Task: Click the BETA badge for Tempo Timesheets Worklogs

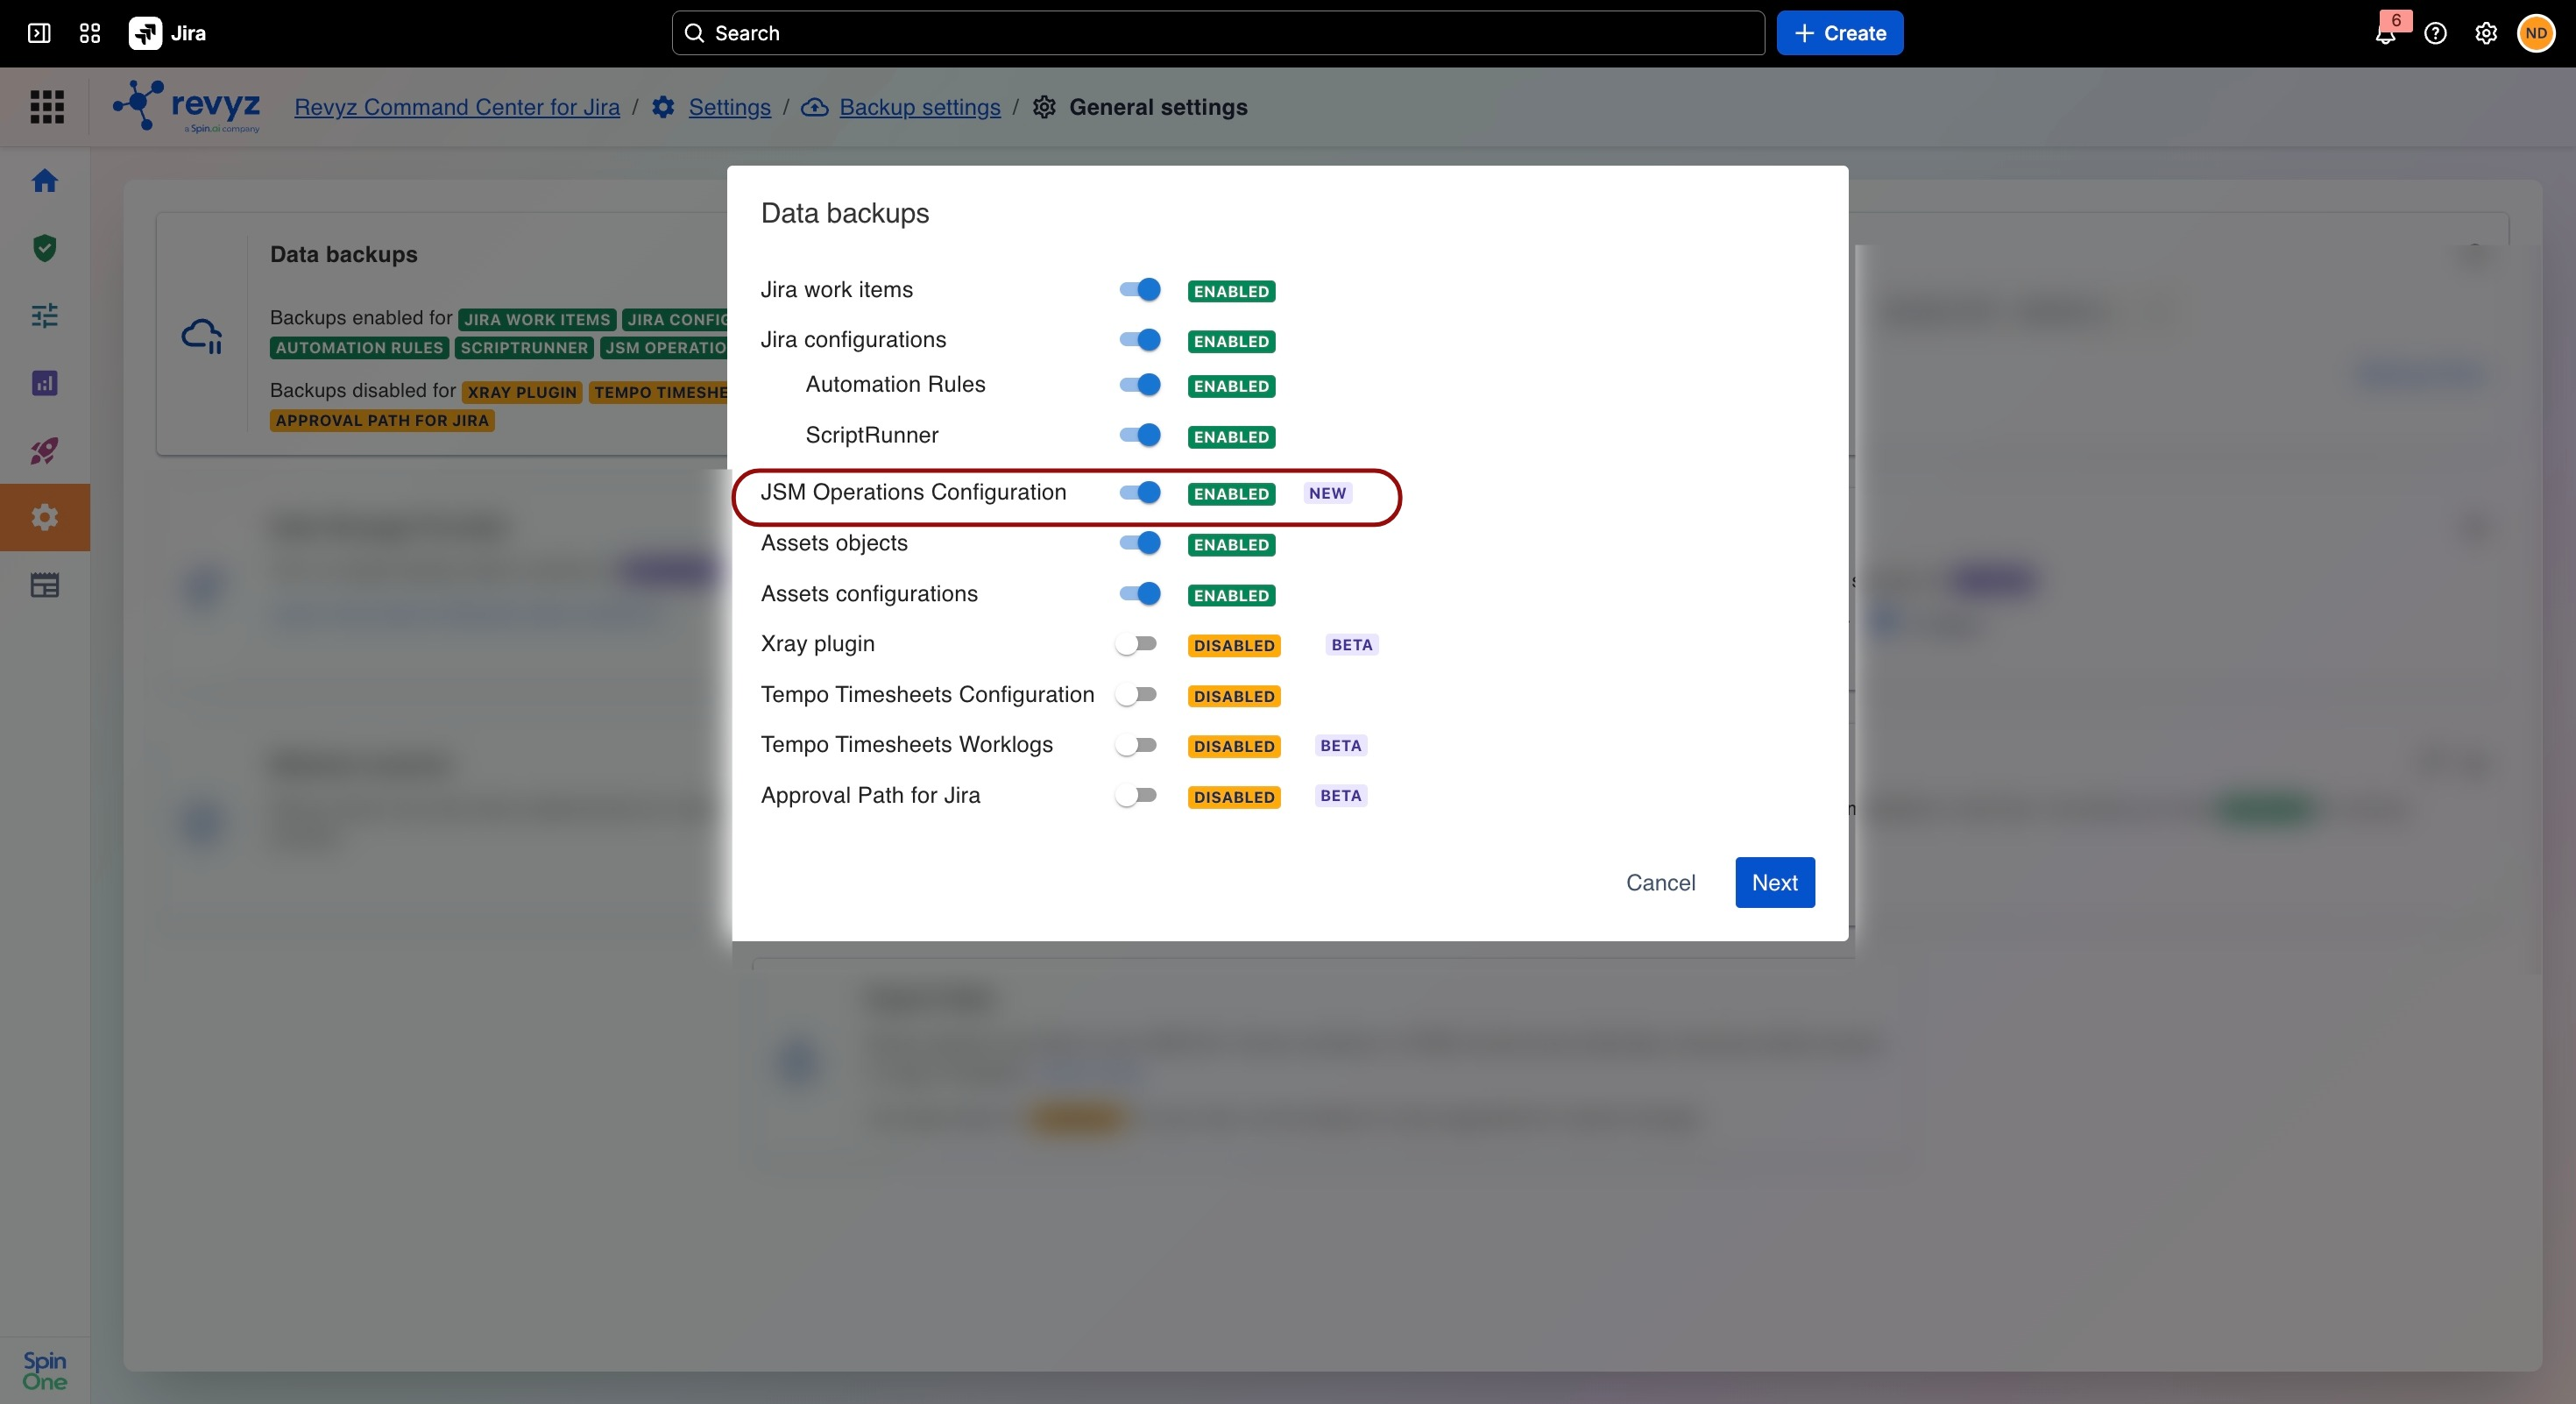Action: tap(1341, 746)
